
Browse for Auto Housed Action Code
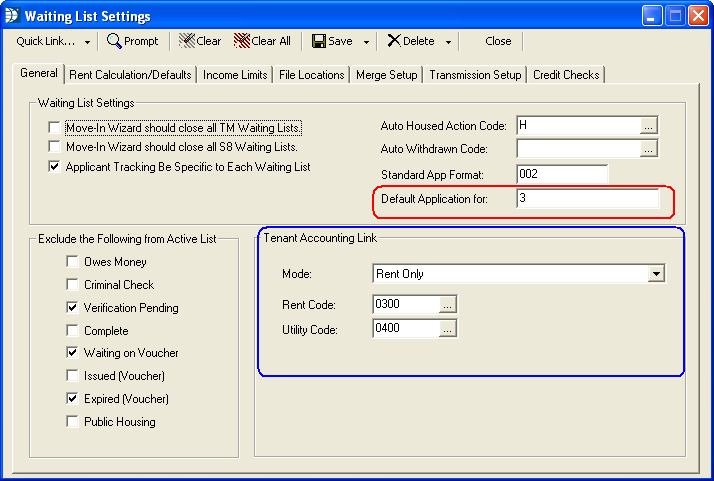(649, 125)
